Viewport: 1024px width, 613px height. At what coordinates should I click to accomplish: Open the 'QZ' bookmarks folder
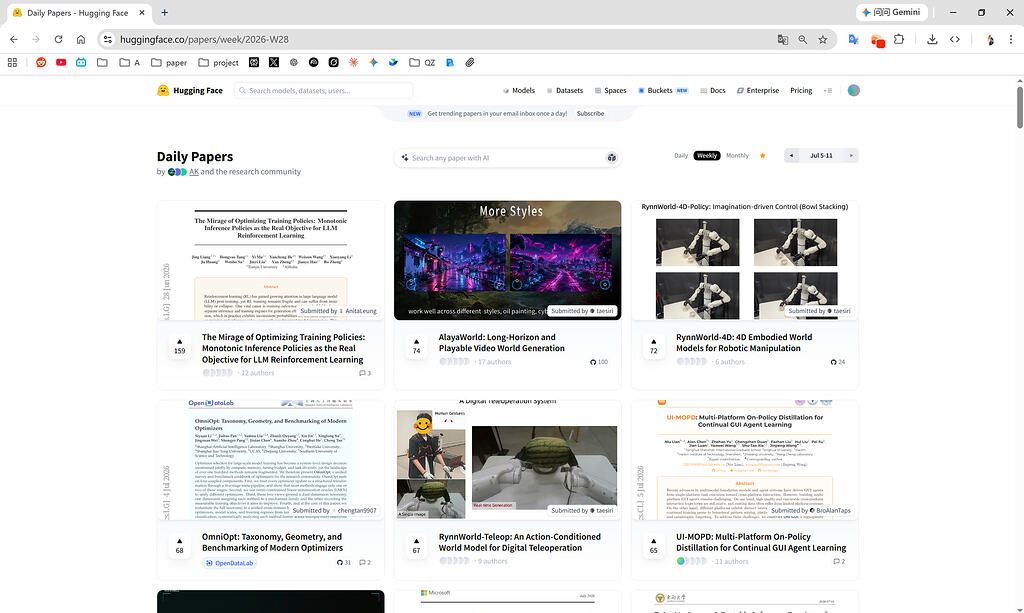[x=422, y=63]
